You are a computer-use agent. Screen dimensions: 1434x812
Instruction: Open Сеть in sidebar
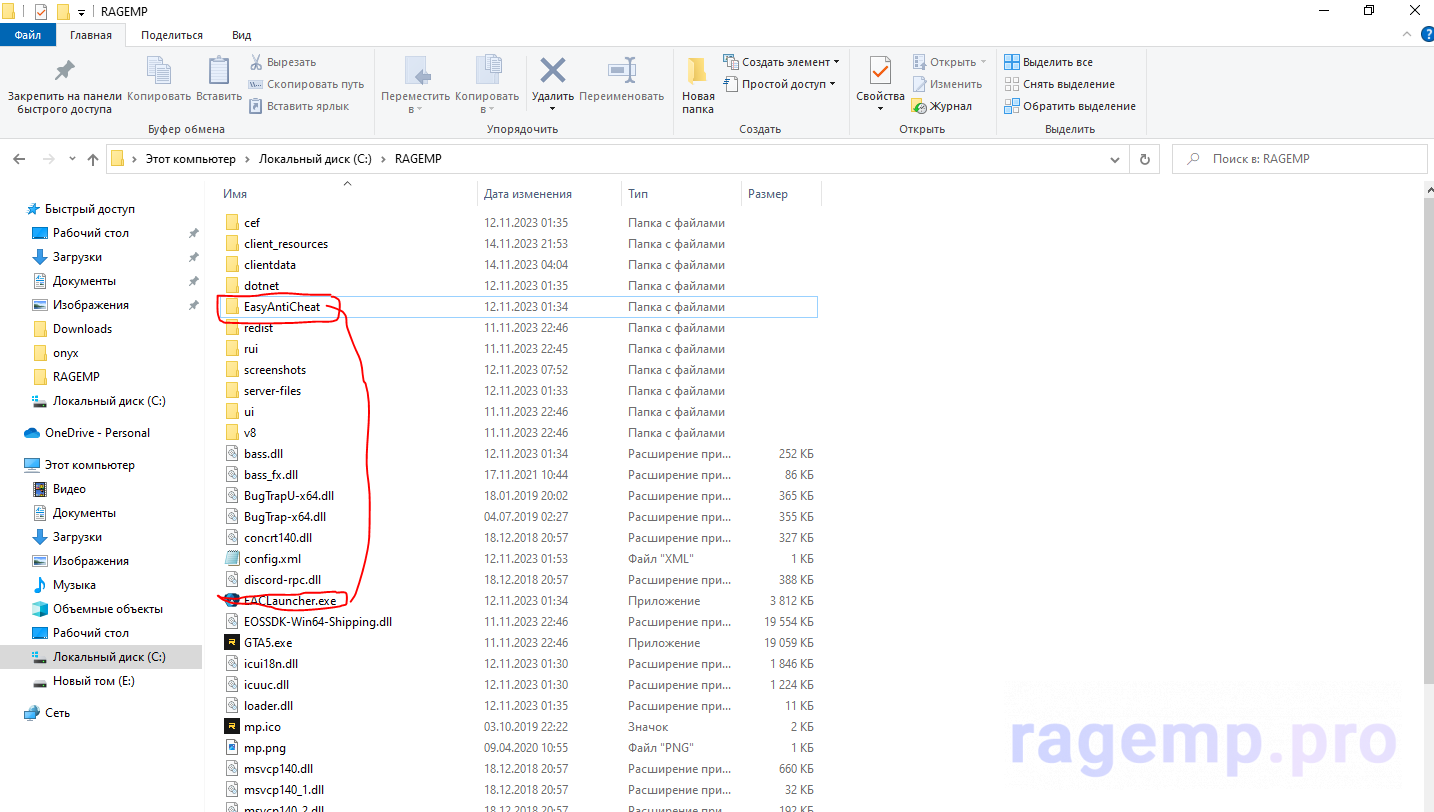tap(57, 713)
